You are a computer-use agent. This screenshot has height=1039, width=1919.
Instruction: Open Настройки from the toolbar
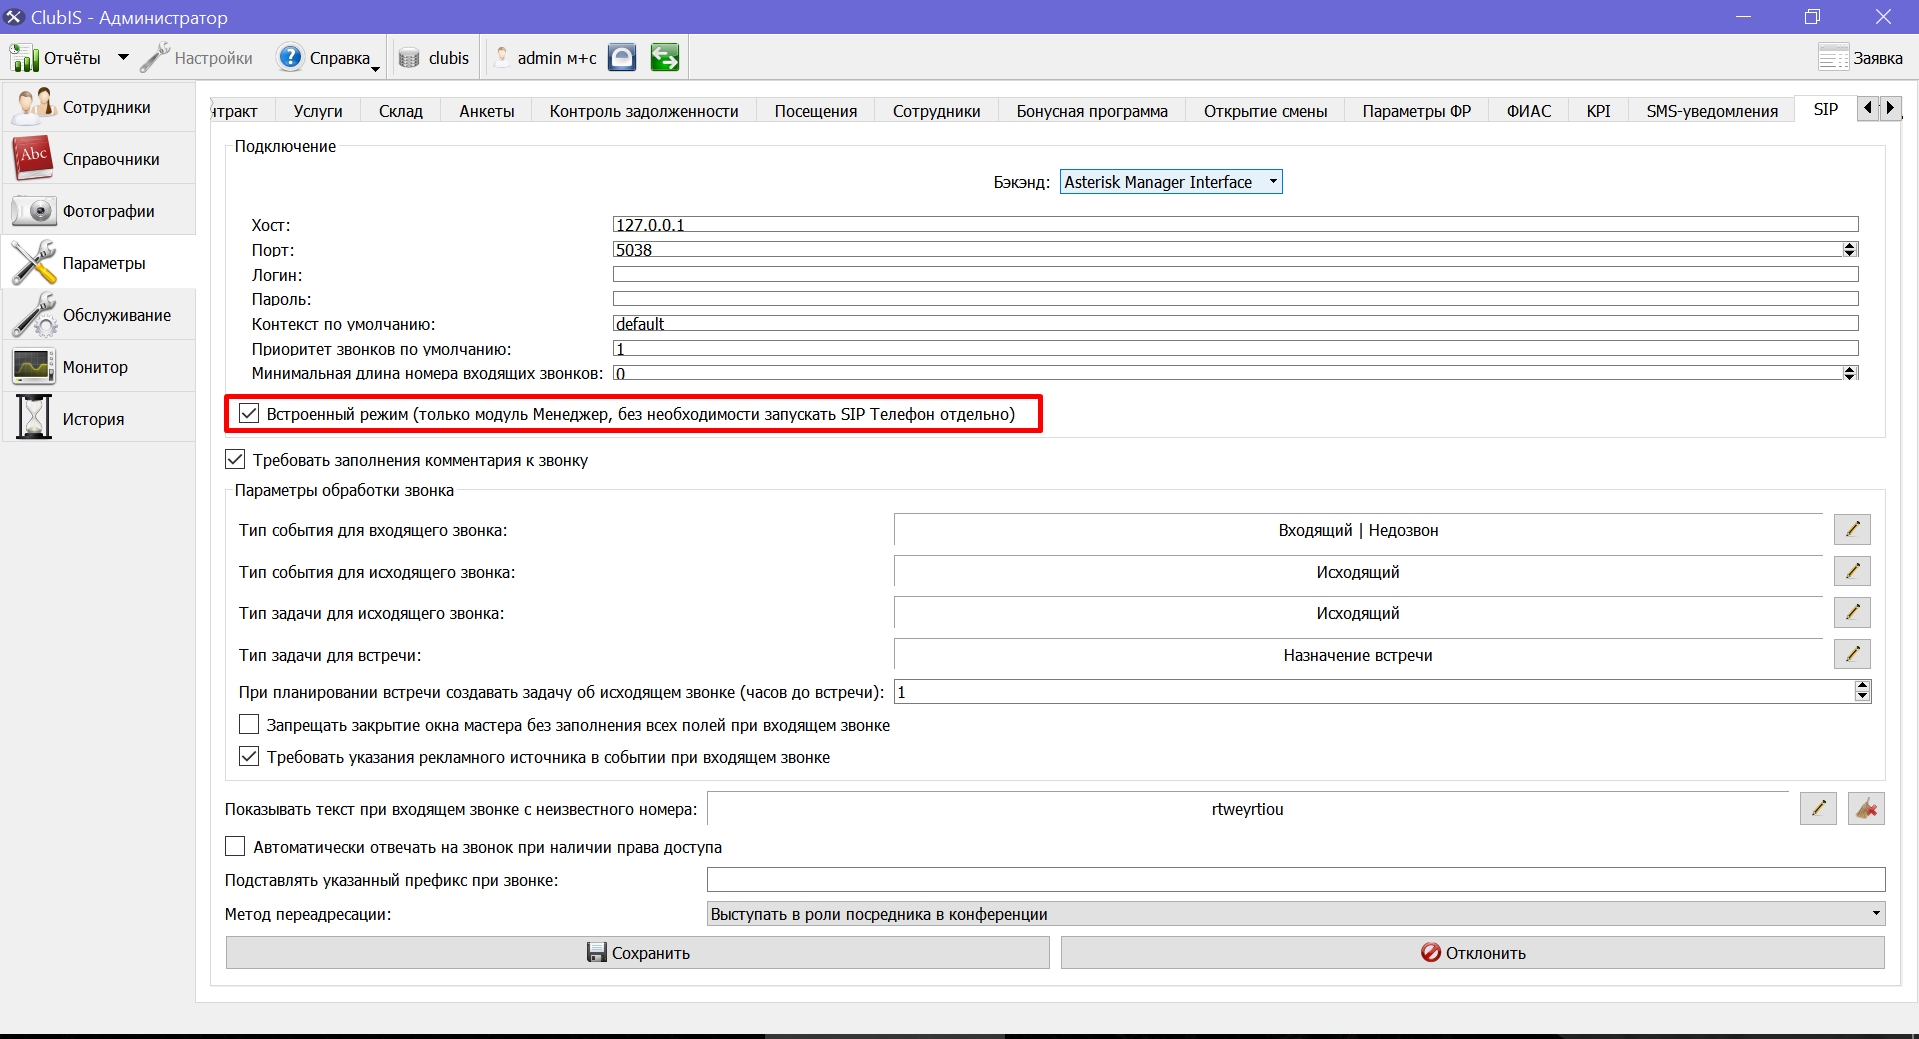click(197, 58)
